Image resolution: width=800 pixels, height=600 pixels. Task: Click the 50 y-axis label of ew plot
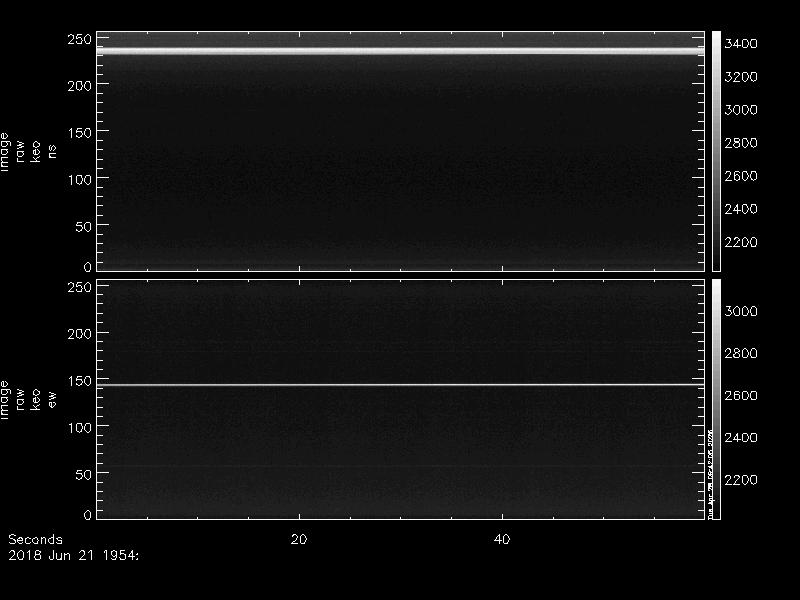click(x=84, y=474)
